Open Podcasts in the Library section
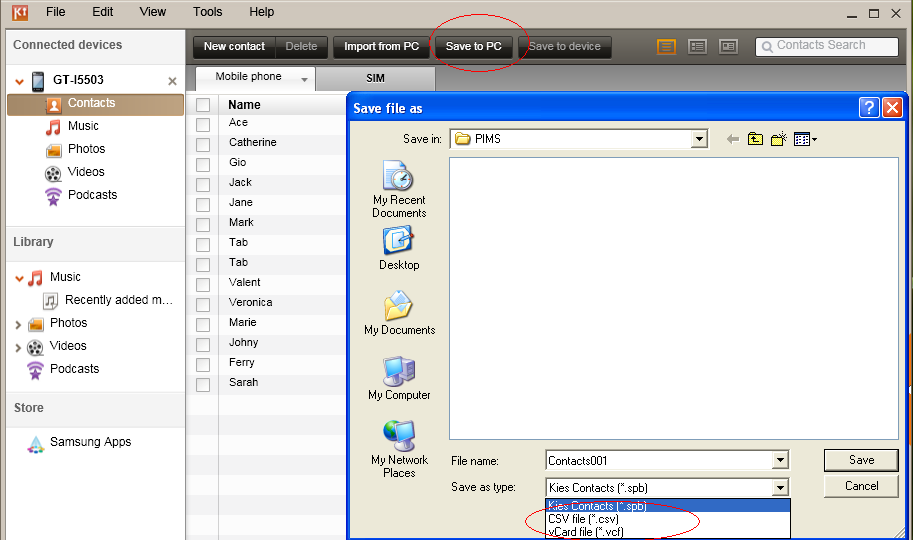Image resolution: width=913 pixels, height=540 pixels. coord(74,369)
